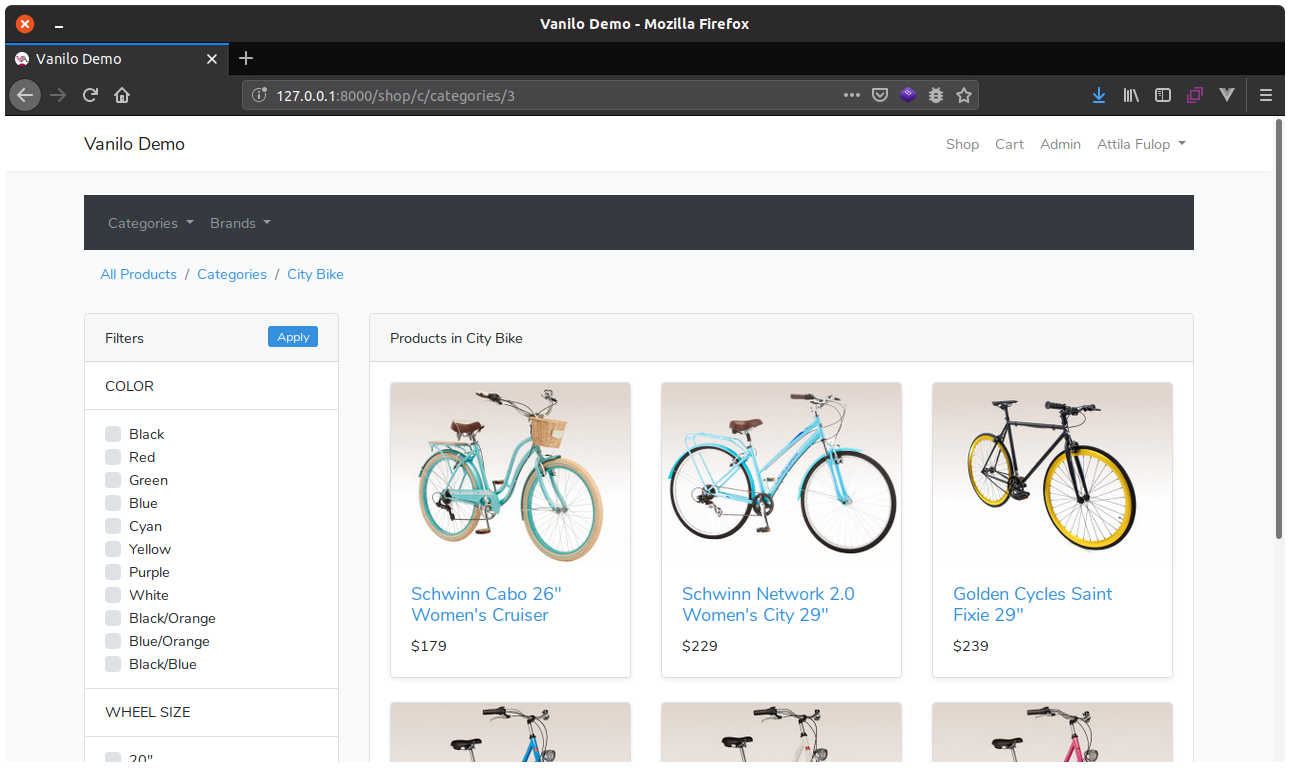Close the Vanilo Demo tab

click(211, 59)
